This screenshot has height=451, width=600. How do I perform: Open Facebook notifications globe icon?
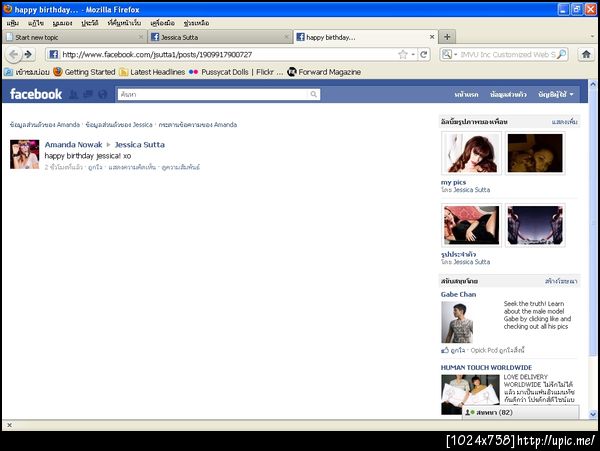[103, 94]
